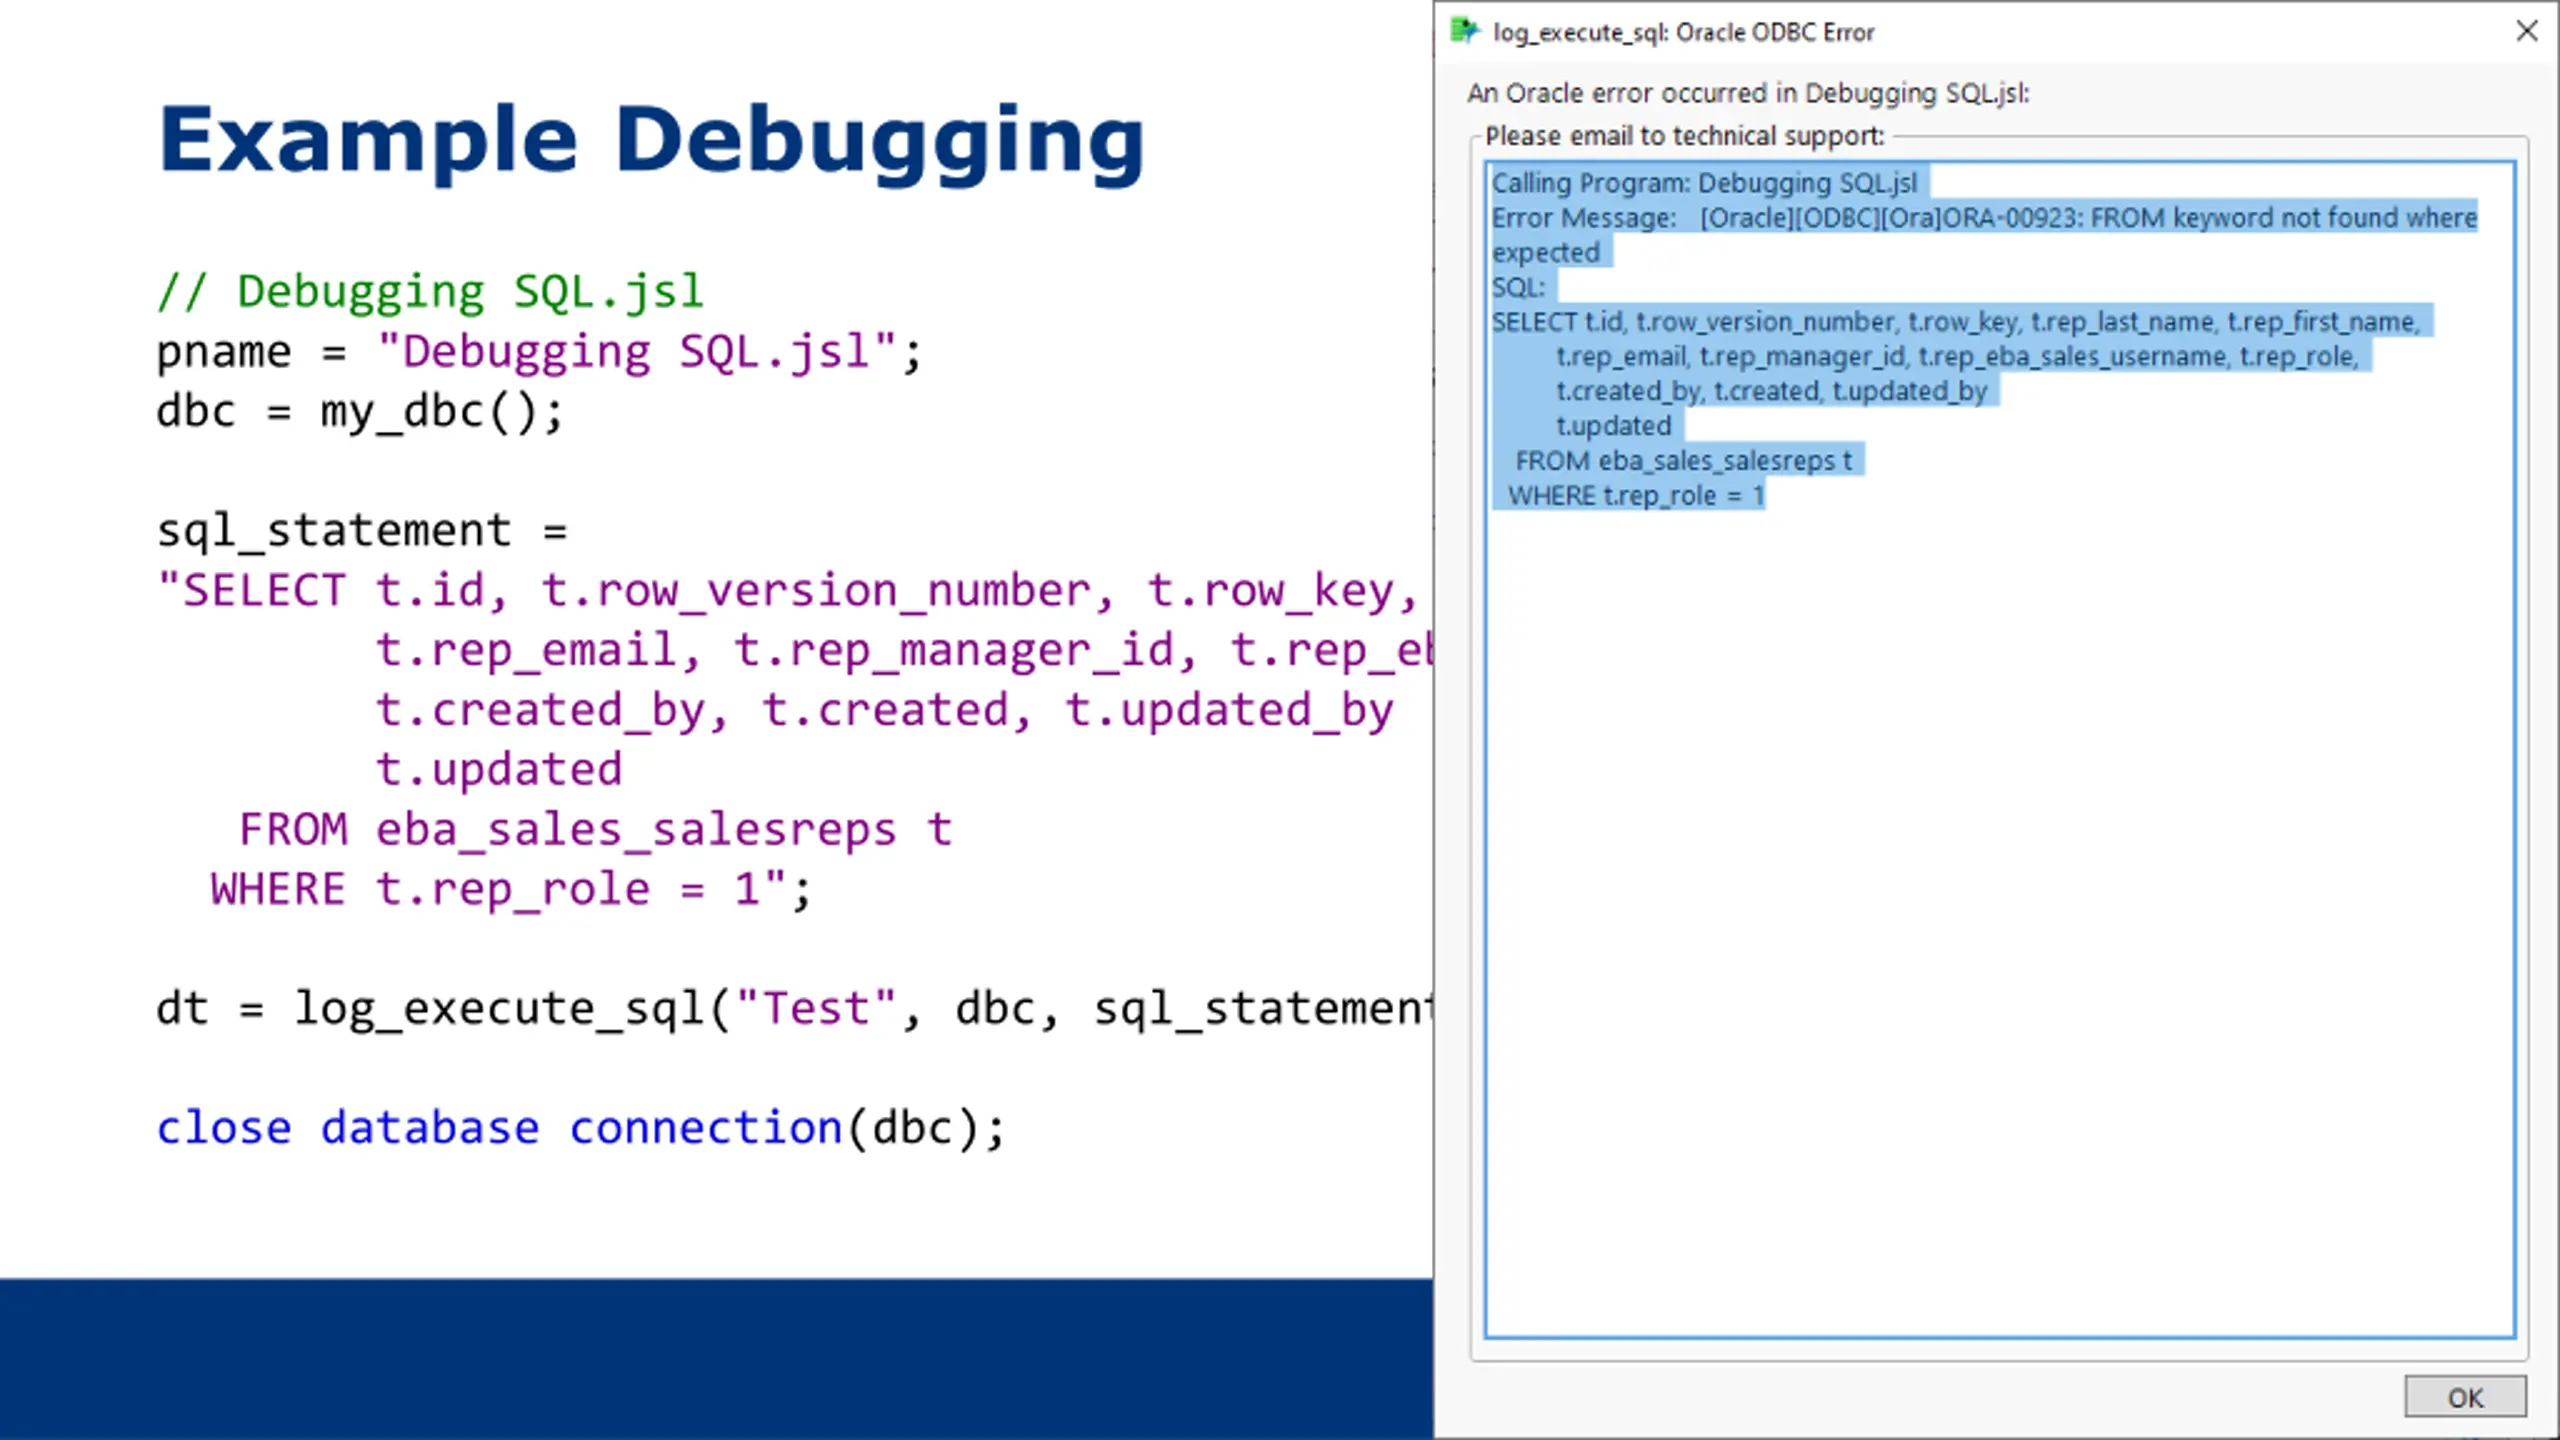The image size is (2560, 1440).
Task: Click 'FROM eba_sales_salesreps t' on slide
Action: click(x=595, y=829)
